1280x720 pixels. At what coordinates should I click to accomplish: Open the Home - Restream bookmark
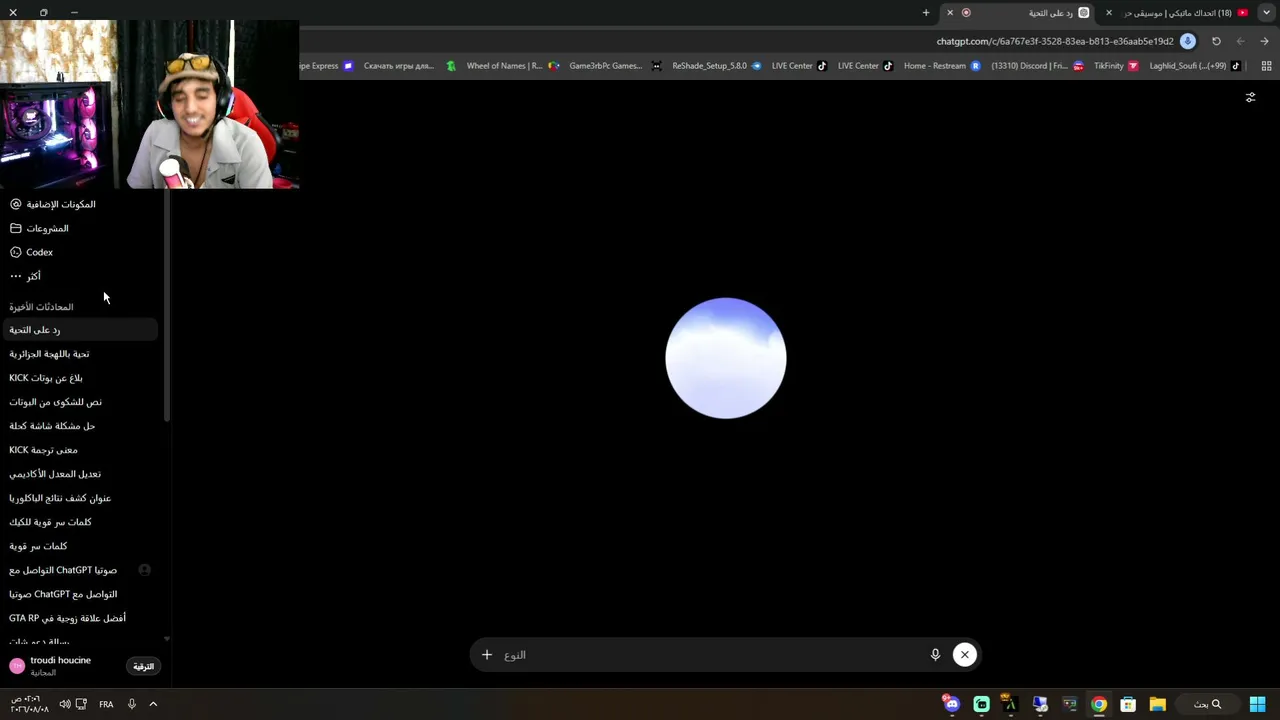942,66
